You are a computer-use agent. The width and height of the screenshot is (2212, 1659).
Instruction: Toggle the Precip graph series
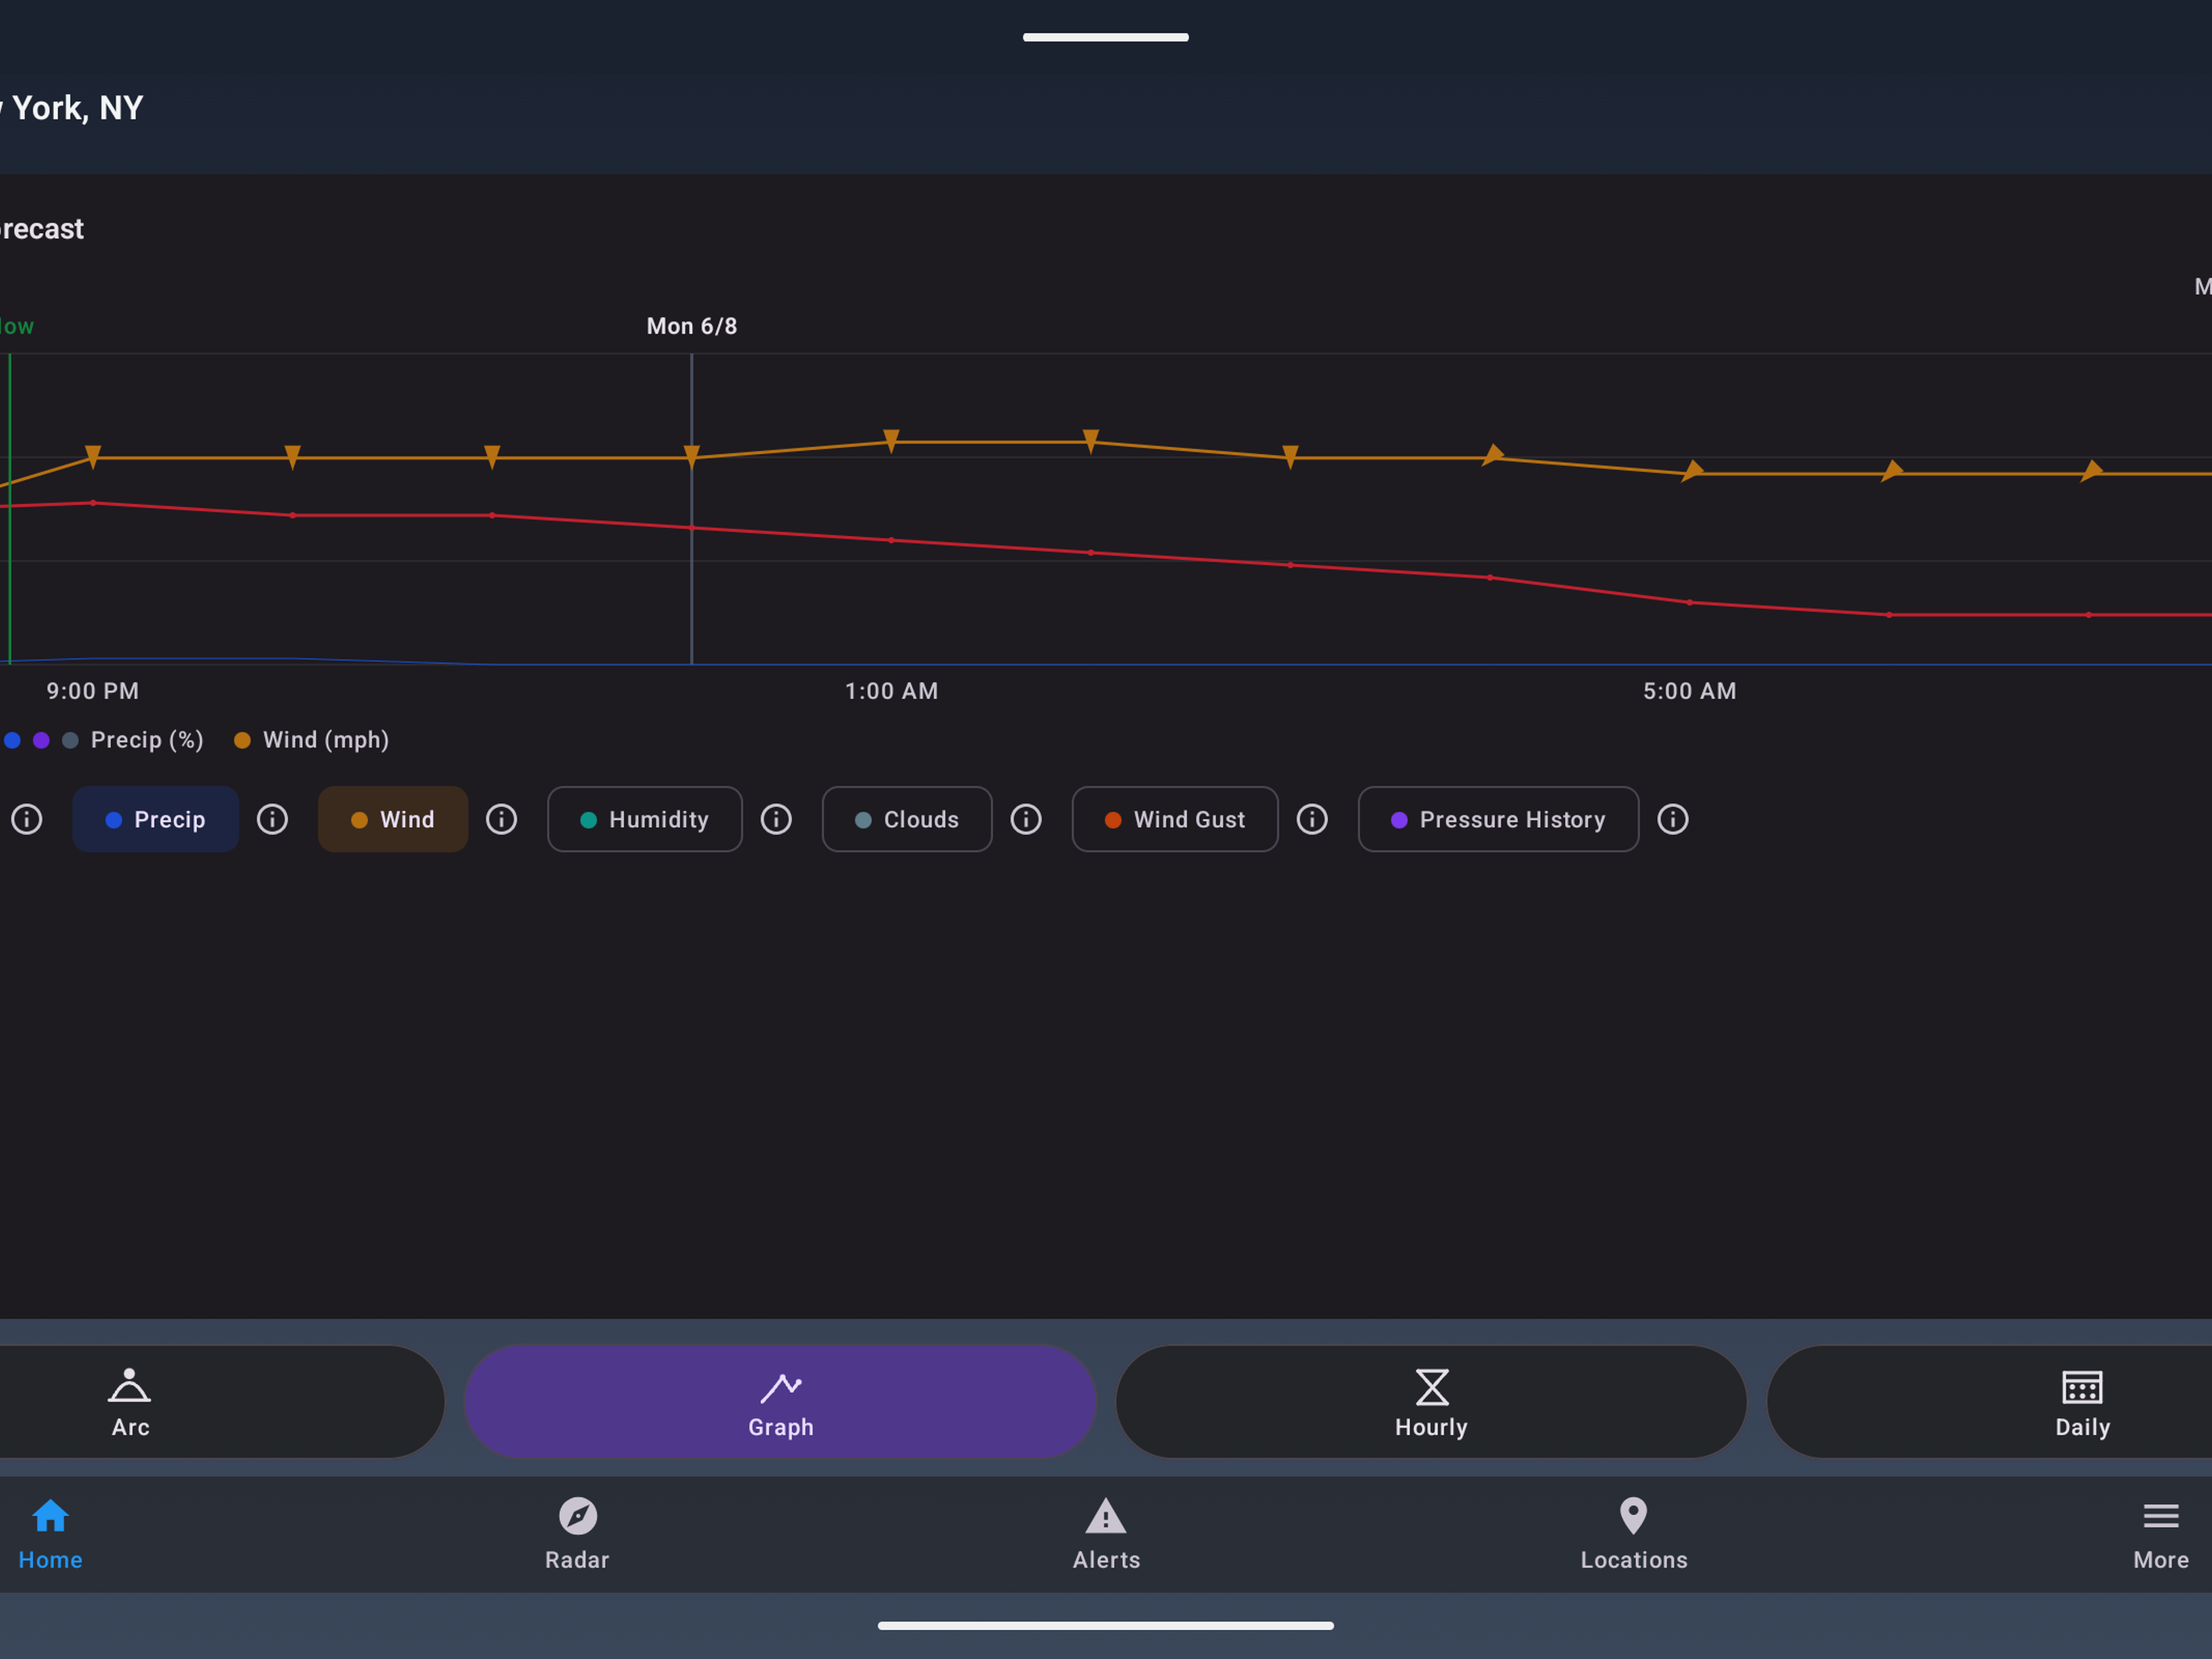coord(155,819)
